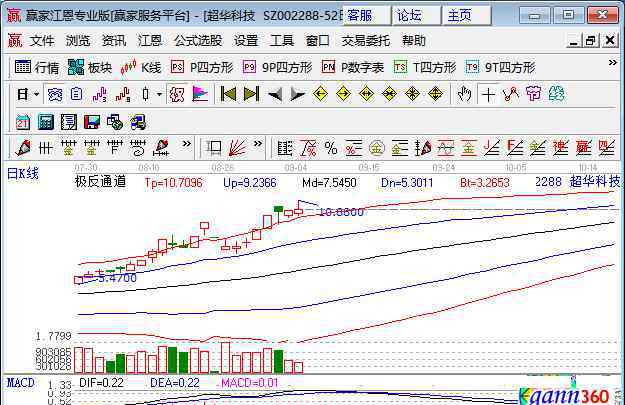This screenshot has width=625, height=405.
Task: Click the yellow diamond horizontal-compress icon
Action: pyautogui.click(x=389, y=94)
